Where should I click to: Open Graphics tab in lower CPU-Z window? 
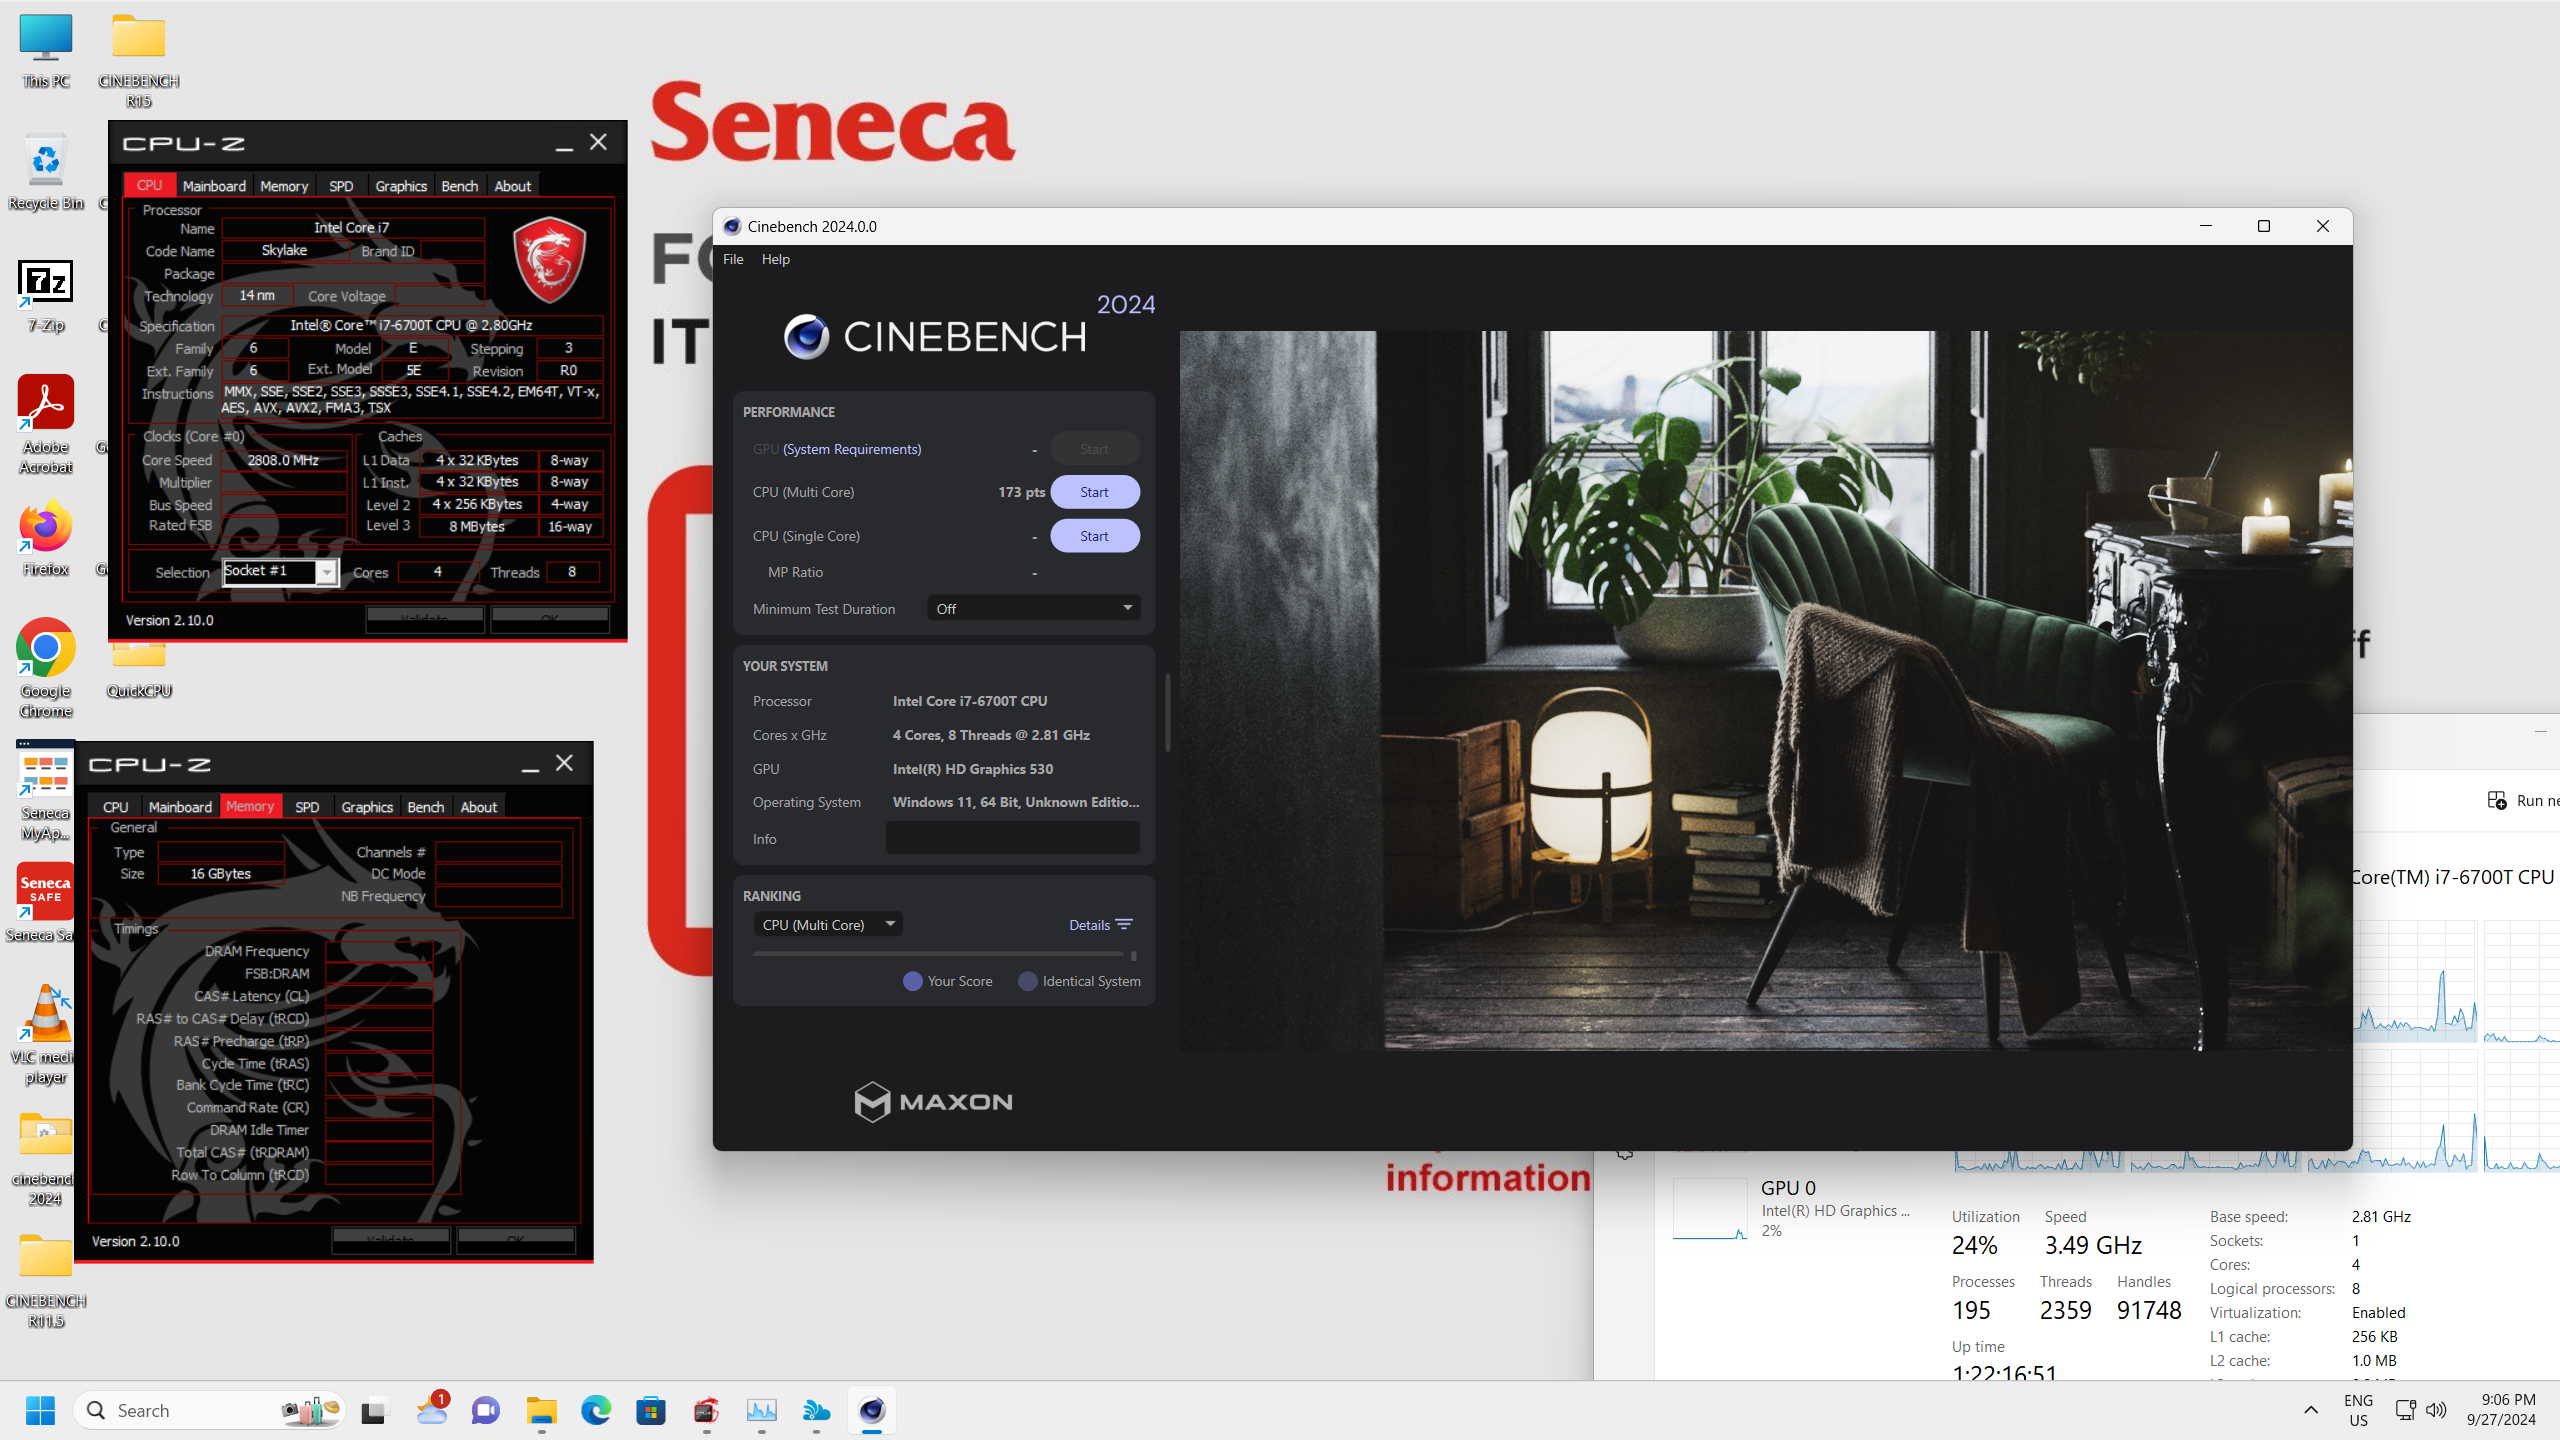coord(367,807)
